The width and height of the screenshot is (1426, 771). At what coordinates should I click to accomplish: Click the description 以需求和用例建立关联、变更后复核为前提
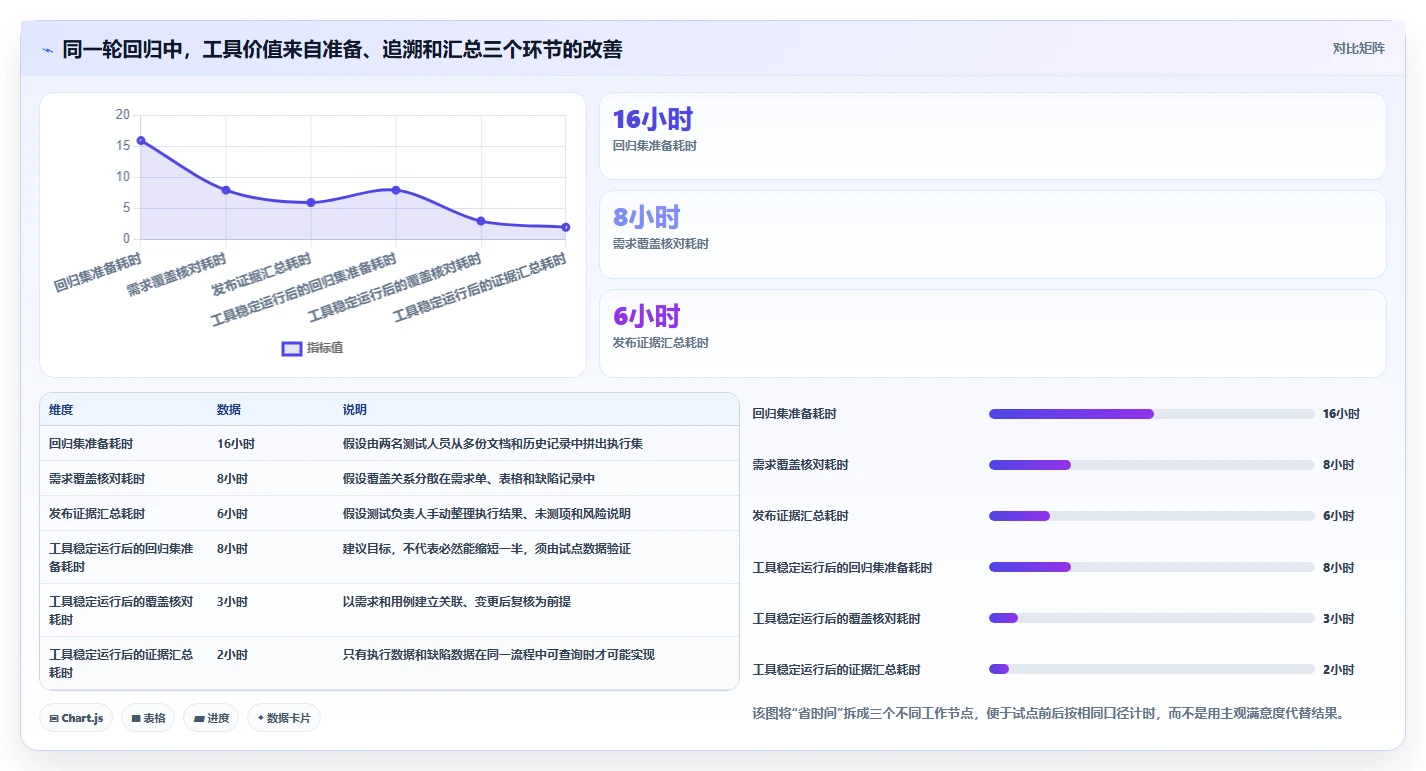click(x=457, y=602)
